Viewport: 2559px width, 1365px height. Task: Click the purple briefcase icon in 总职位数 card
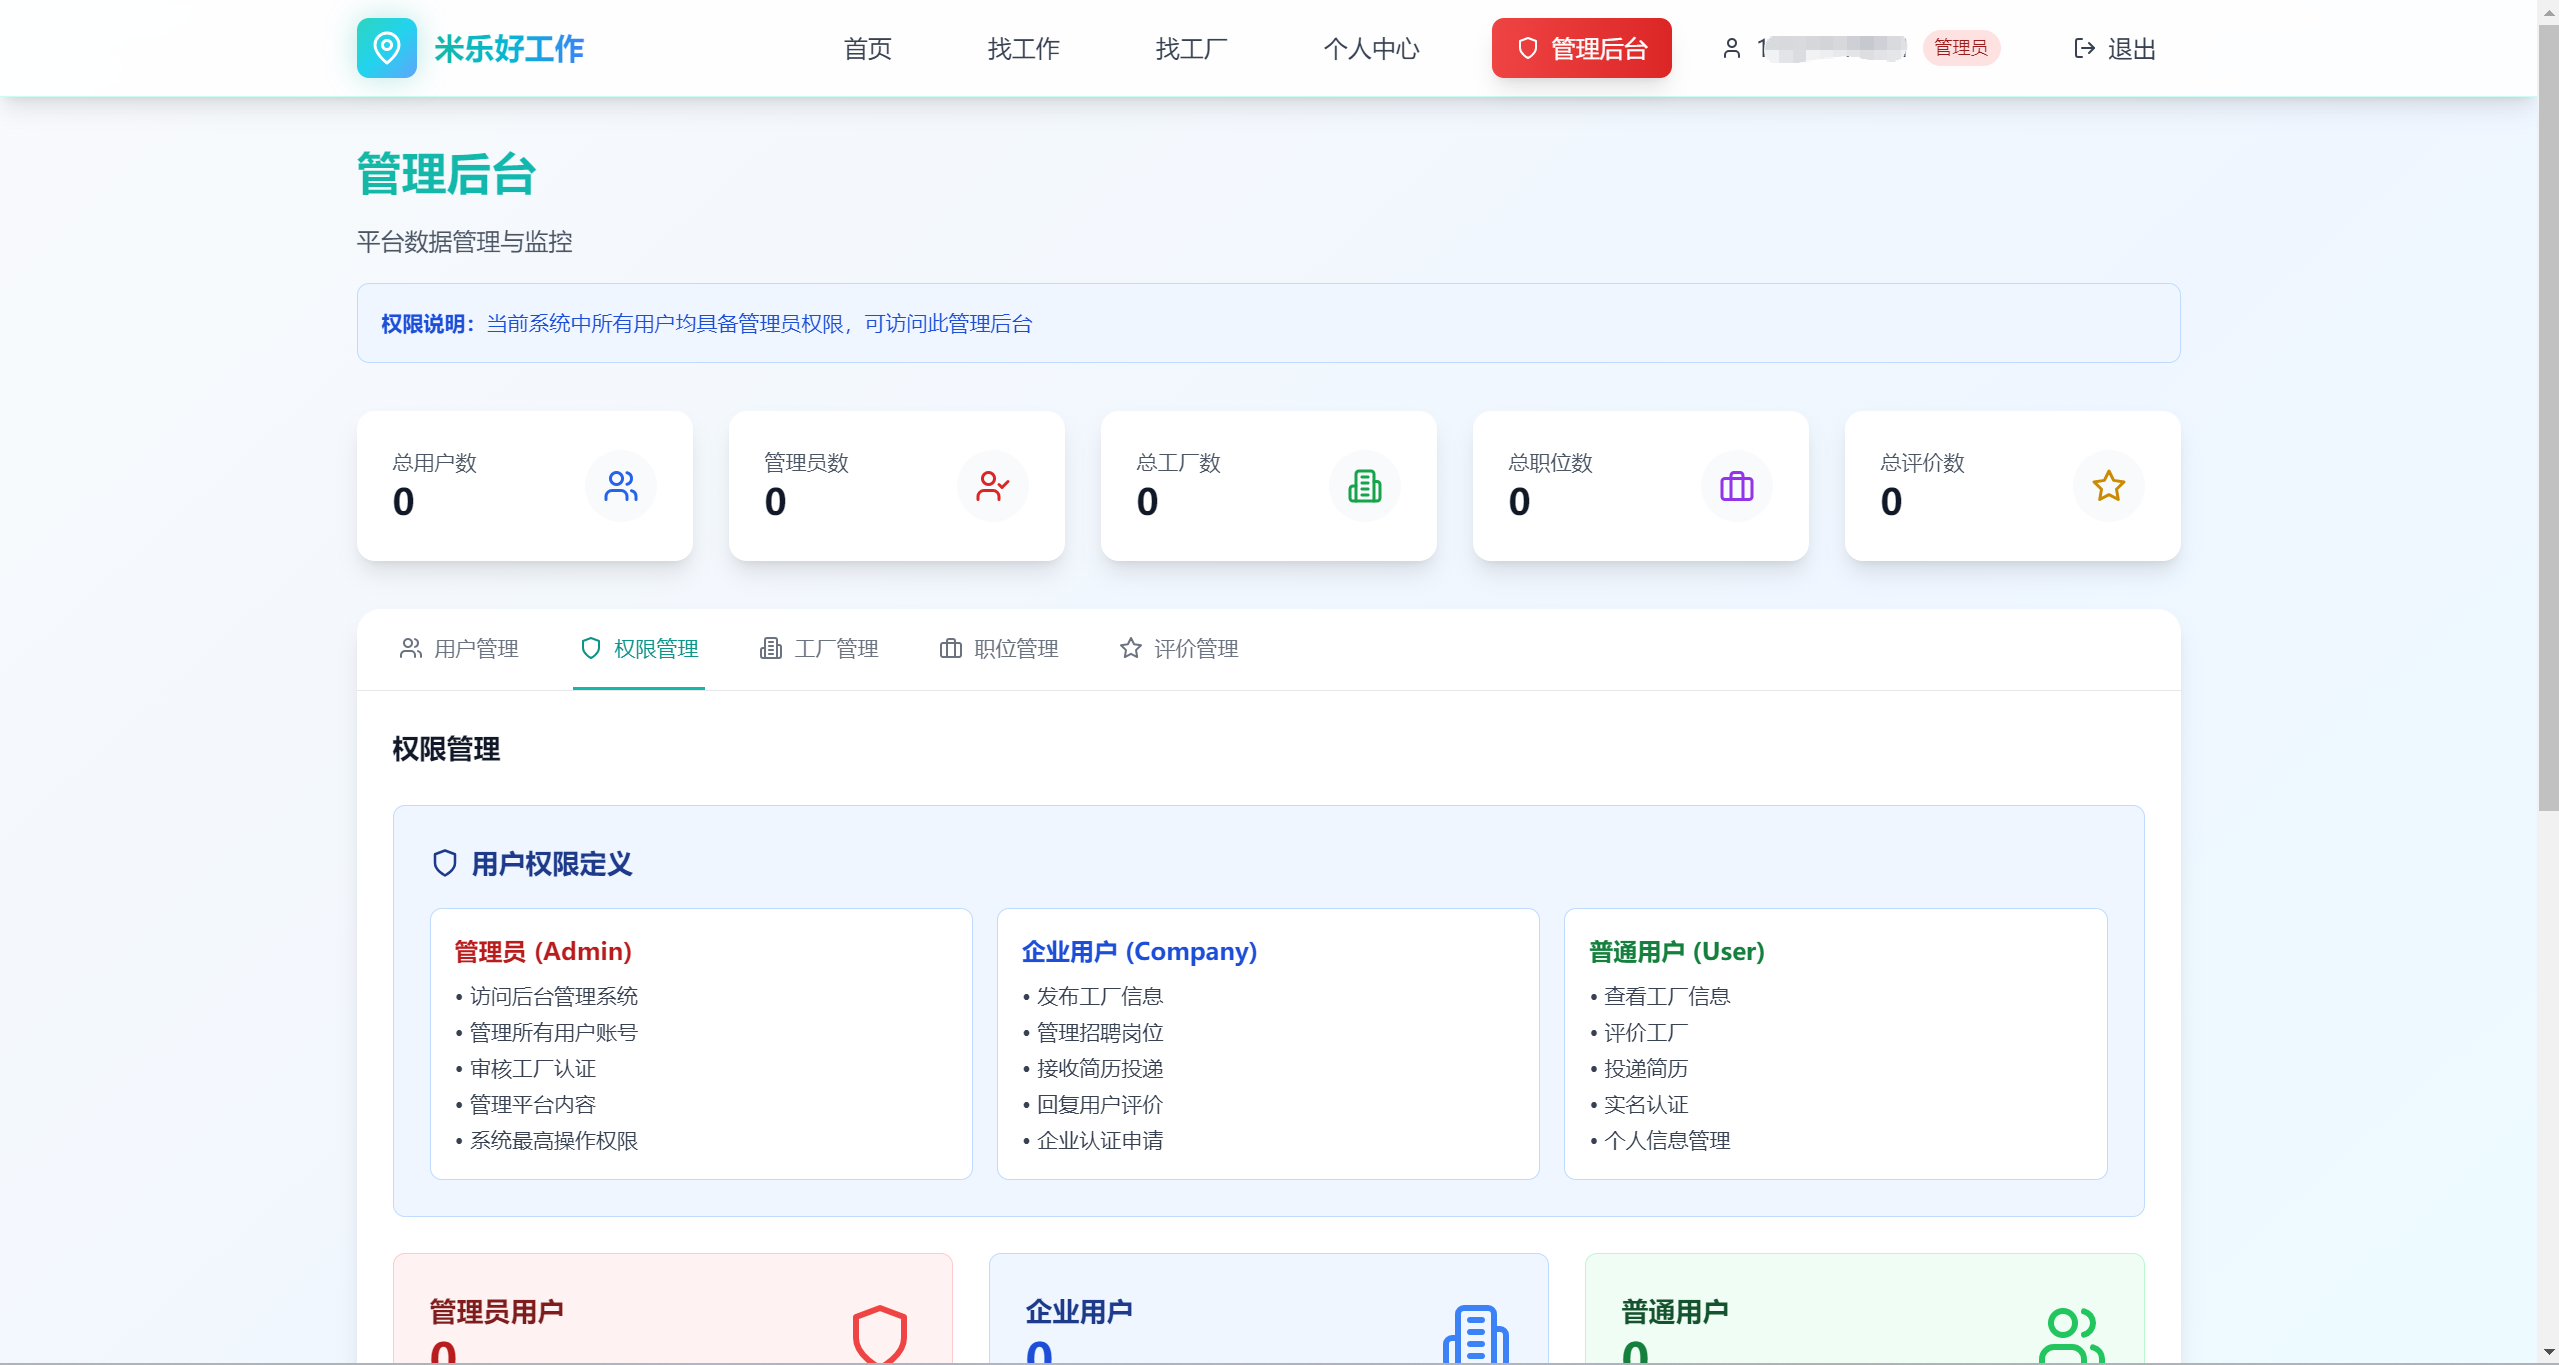[1736, 486]
